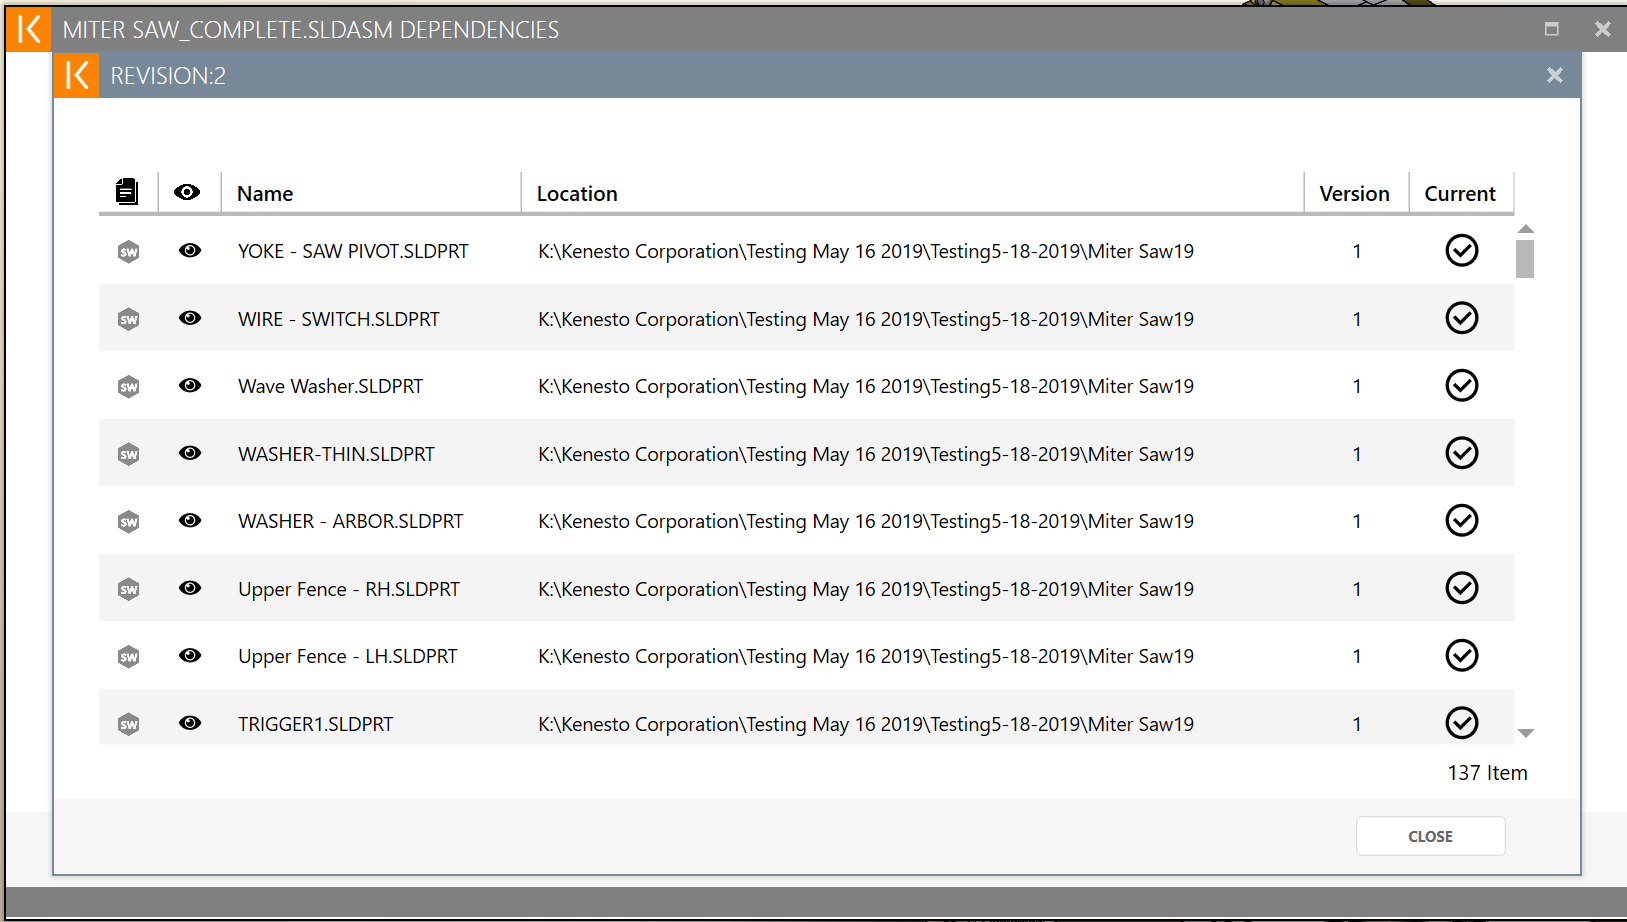Click the SolidWorks icon for Wave Washer.SLDPRT
The height and width of the screenshot is (922, 1627).
128,387
